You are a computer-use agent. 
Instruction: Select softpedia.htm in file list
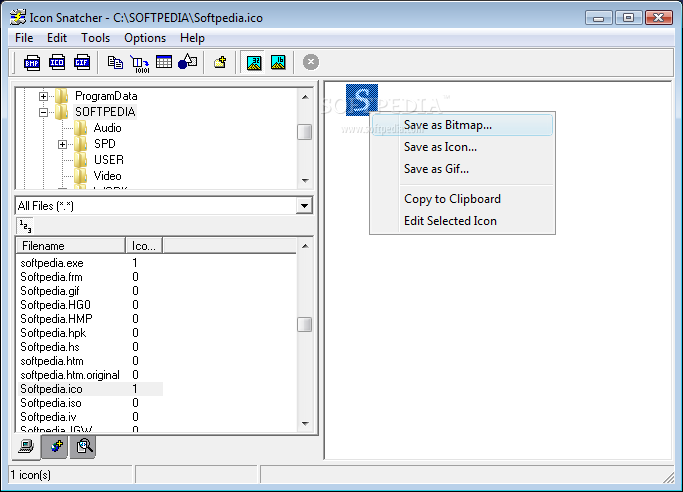pyautogui.click(x=51, y=361)
